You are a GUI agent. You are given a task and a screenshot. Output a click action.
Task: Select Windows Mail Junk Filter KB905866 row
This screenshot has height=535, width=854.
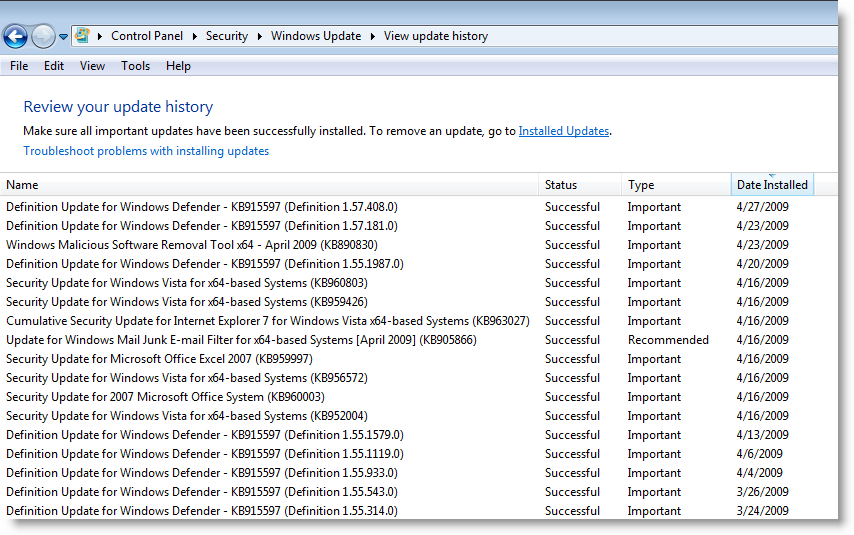click(419, 340)
